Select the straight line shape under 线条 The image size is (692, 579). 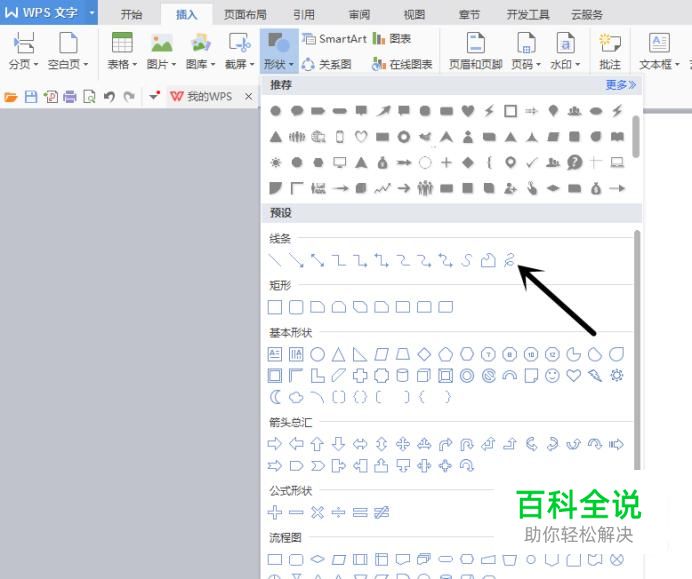(275, 260)
